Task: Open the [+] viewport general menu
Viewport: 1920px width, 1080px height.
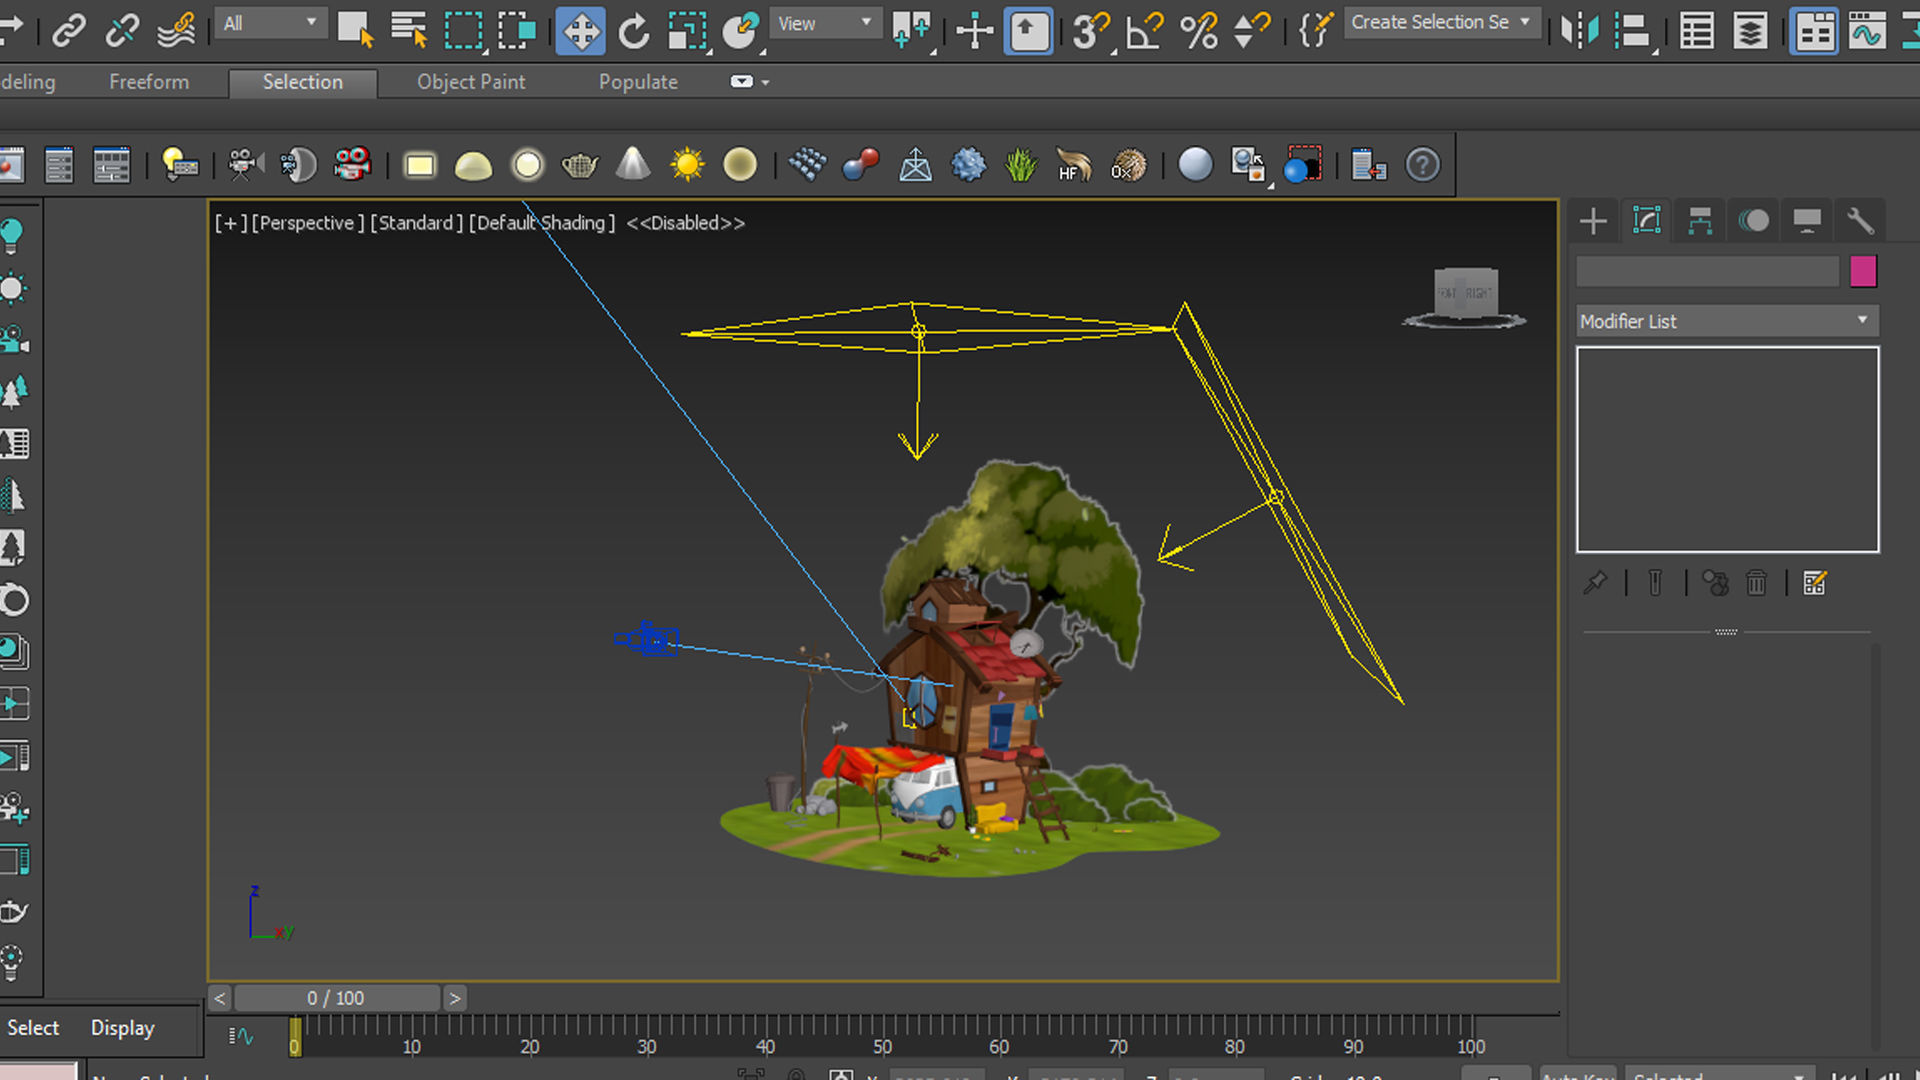Action: point(230,223)
